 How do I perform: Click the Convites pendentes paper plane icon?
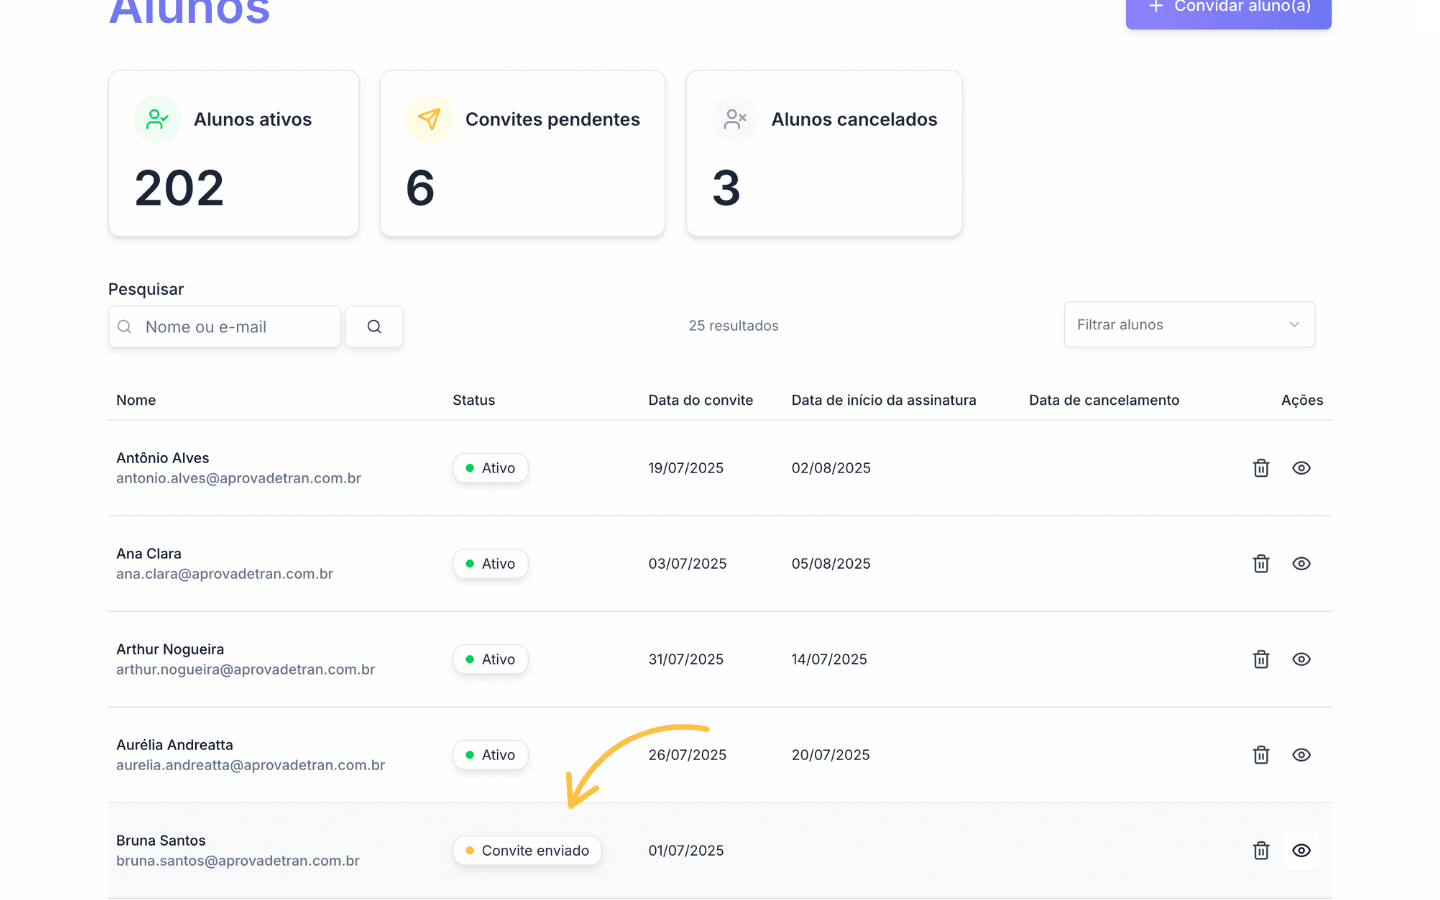click(x=429, y=119)
